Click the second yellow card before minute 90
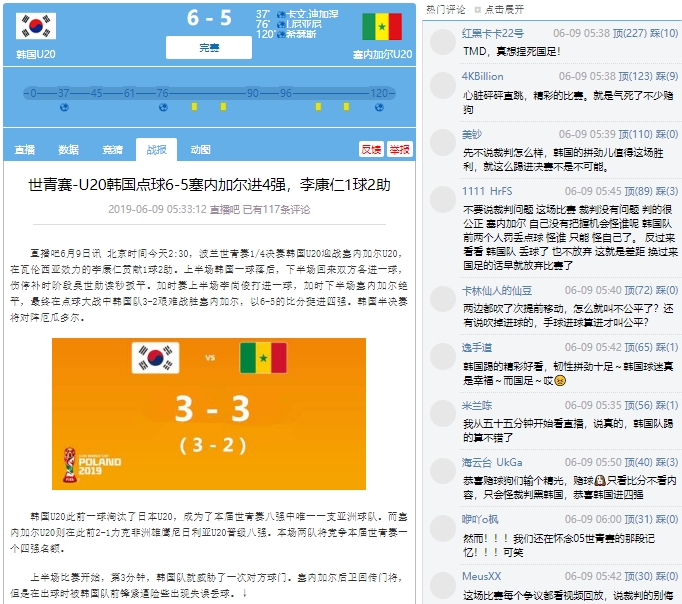The width and height of the screenshot is (682, 604). [x=223, y=107]
